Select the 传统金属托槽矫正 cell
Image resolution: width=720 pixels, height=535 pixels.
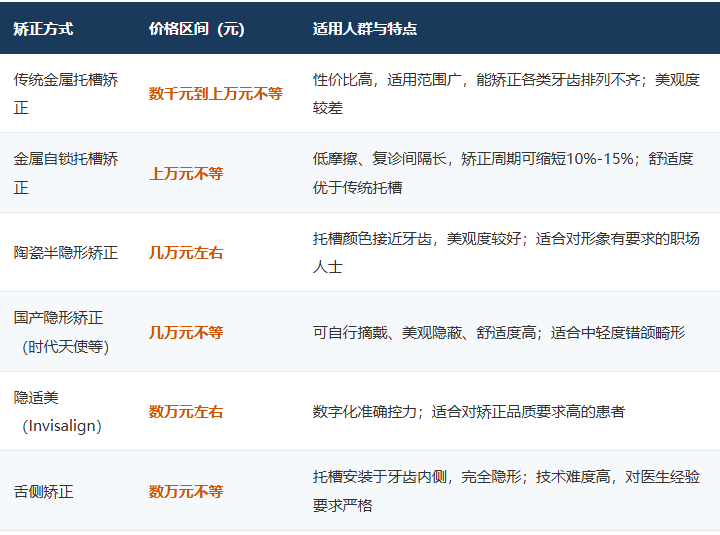click(x=66, y=94)
